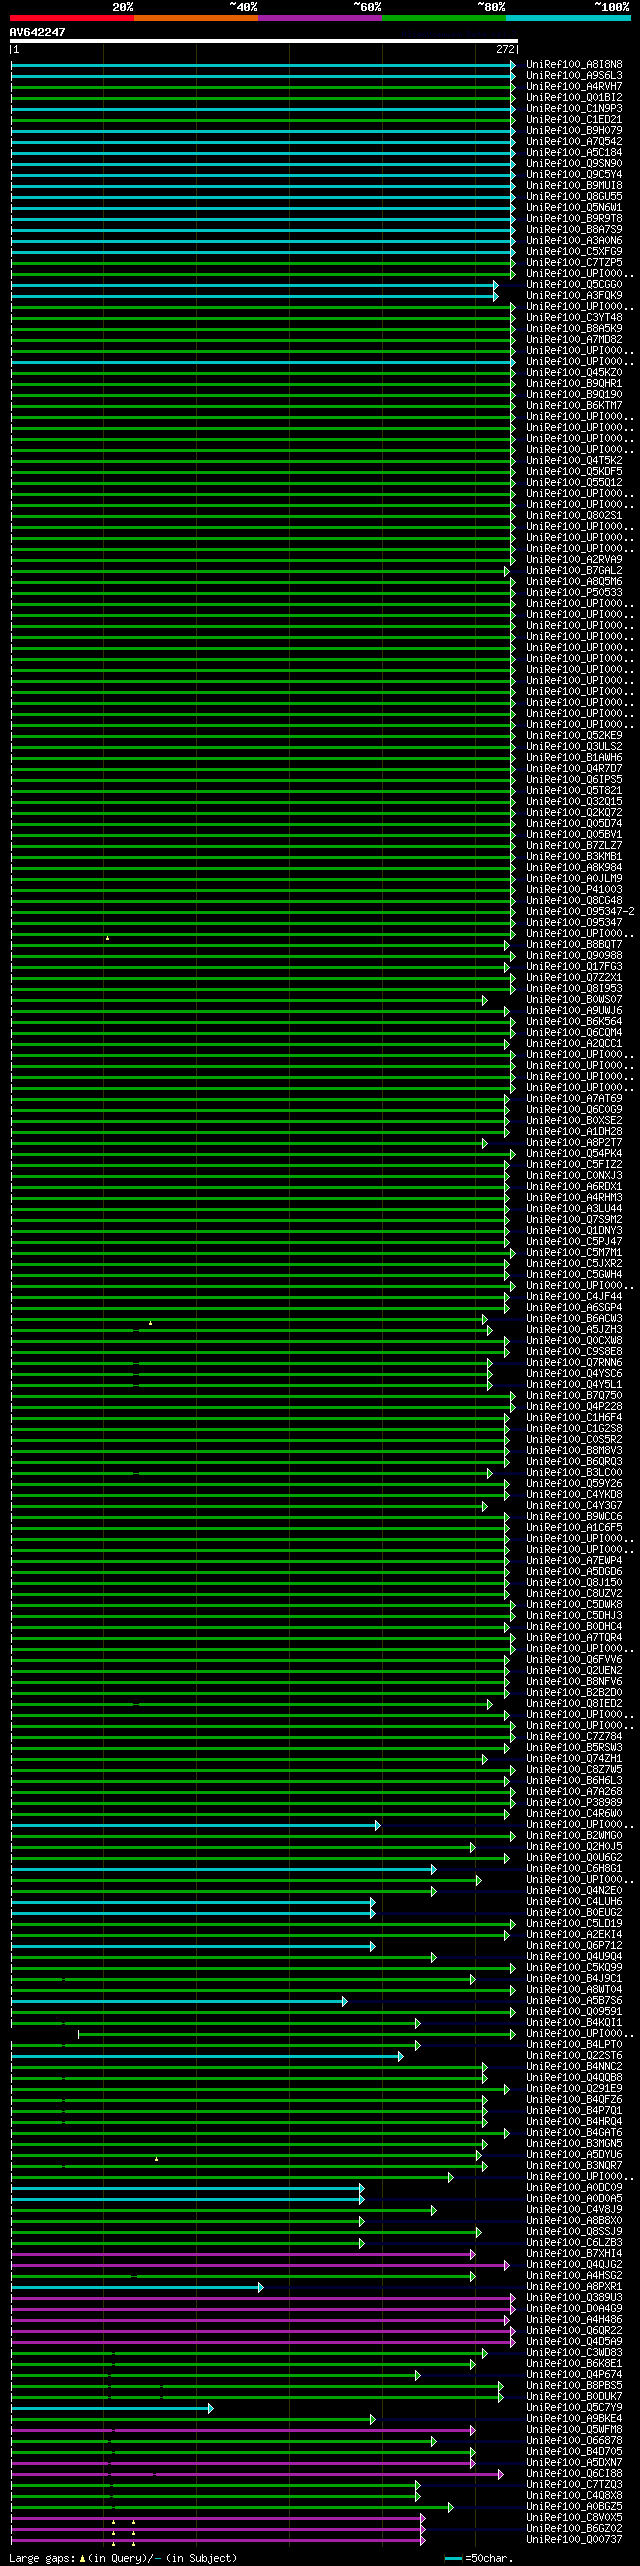The height and width of the screenshot is (2566, 640).
Task: Click hit label UniRef100_O95347-2
Action: coord(580,912)
